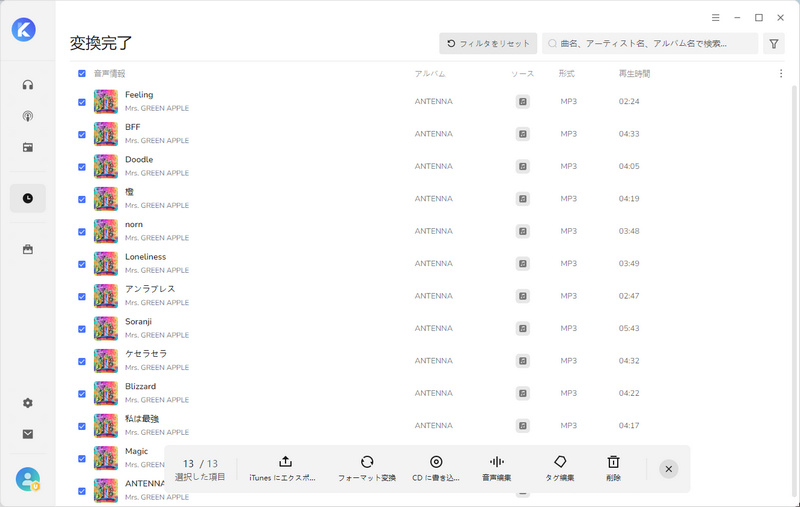
Task: Uncheck the Blizzard track checkbox
Action: coord(82,394)
